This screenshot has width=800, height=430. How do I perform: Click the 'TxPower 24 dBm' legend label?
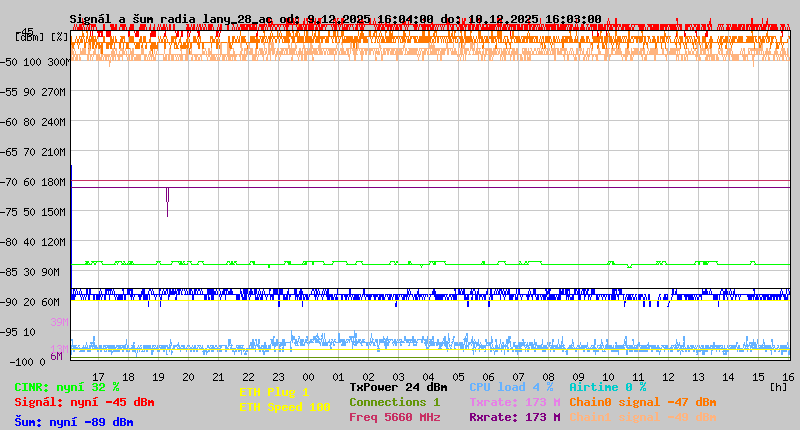point(398,387)
